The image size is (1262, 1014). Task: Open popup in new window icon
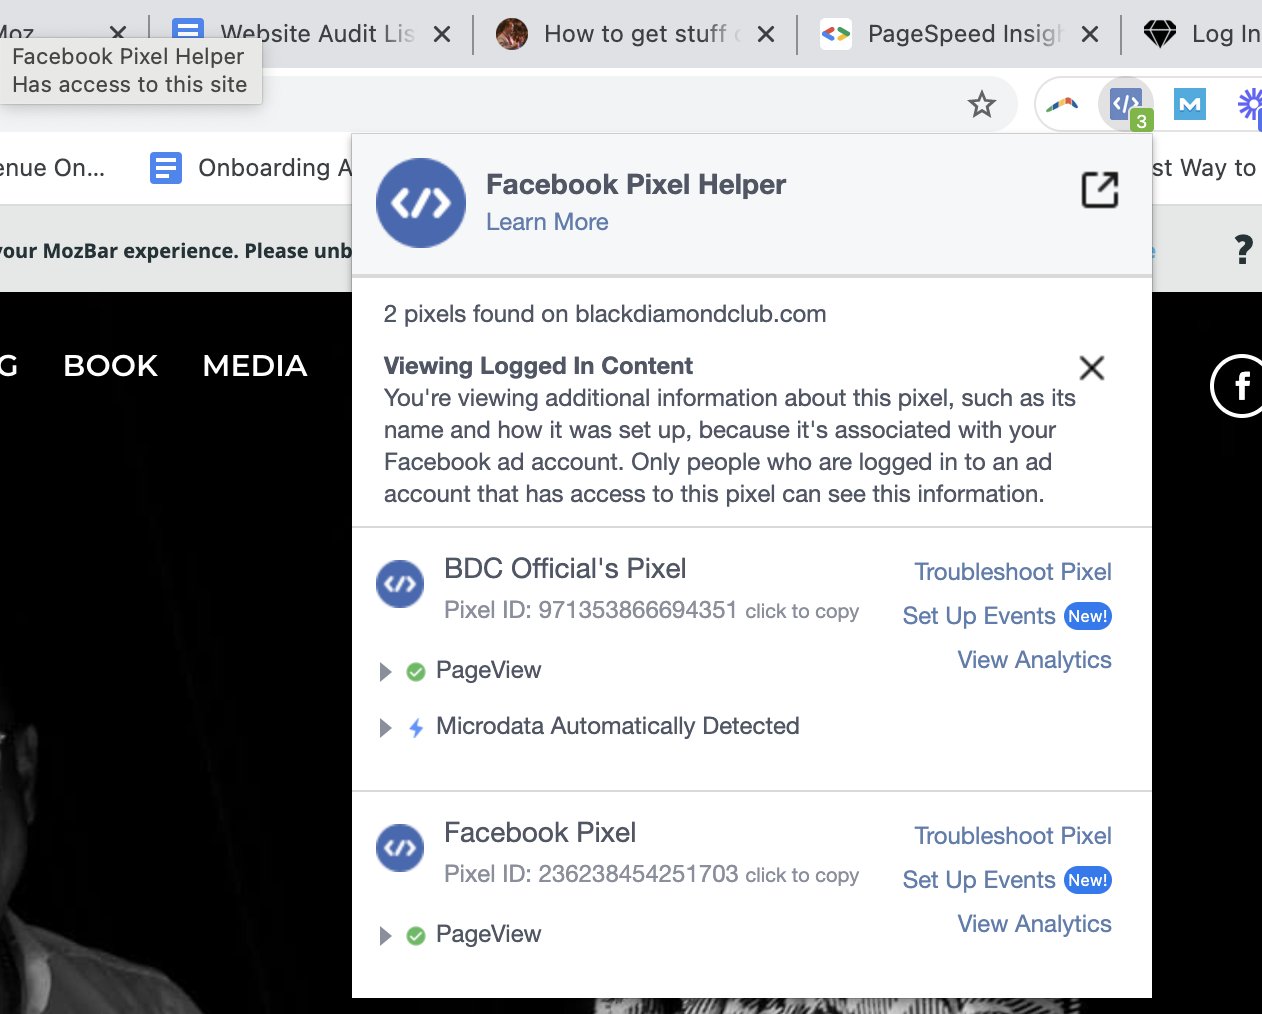(x=1100, y=189)
